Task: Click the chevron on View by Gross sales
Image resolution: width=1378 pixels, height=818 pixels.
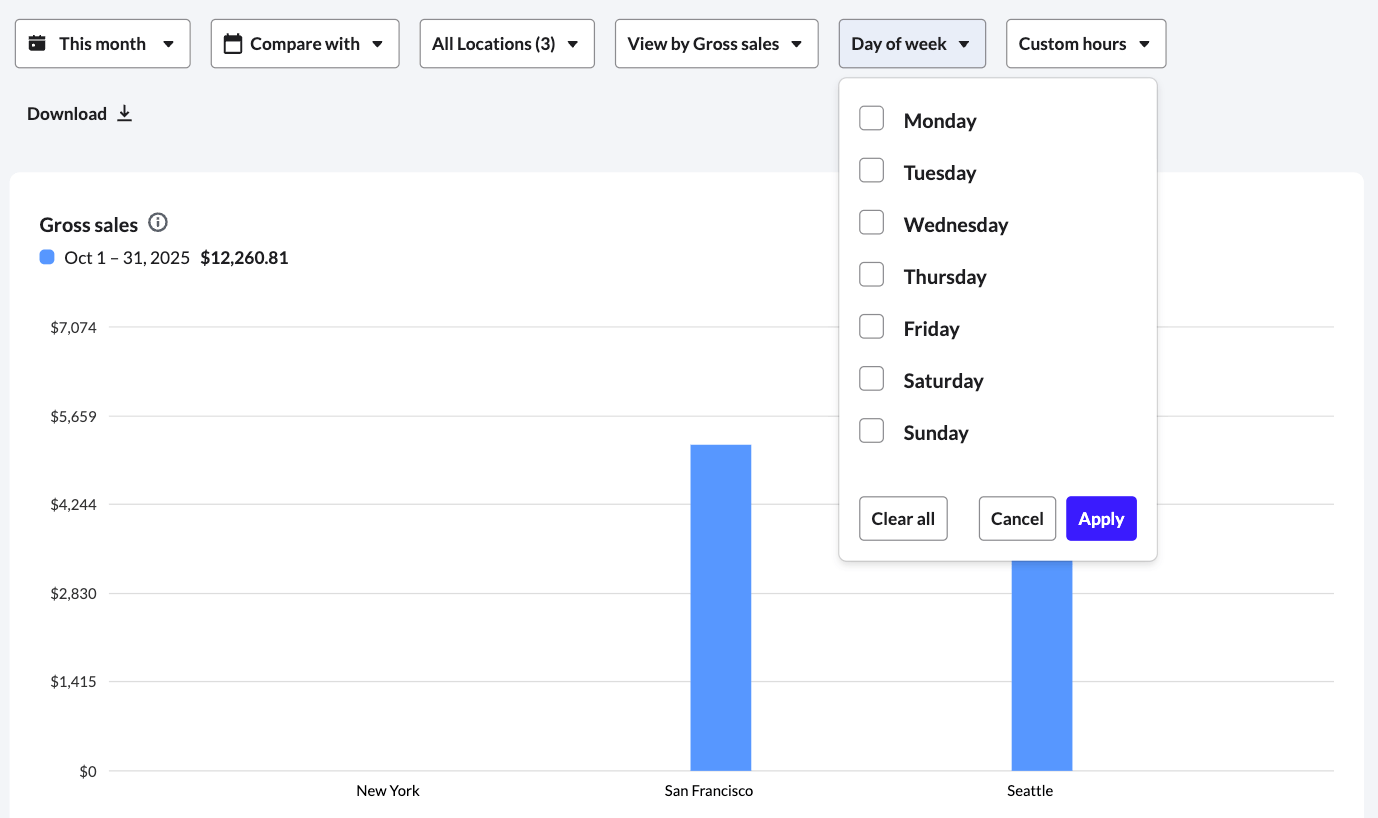Action: click(795, 43)
